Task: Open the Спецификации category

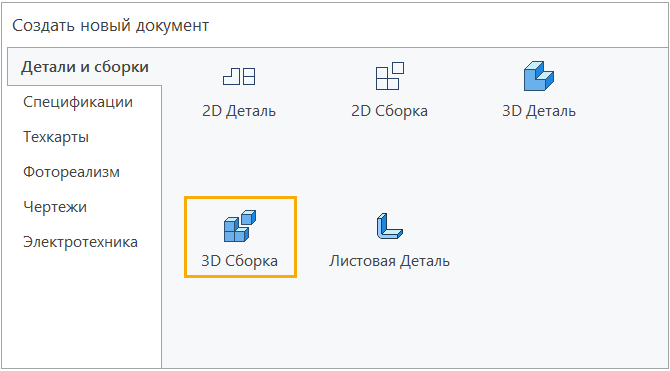Action: pyautogui.click(x=78, y=102)
